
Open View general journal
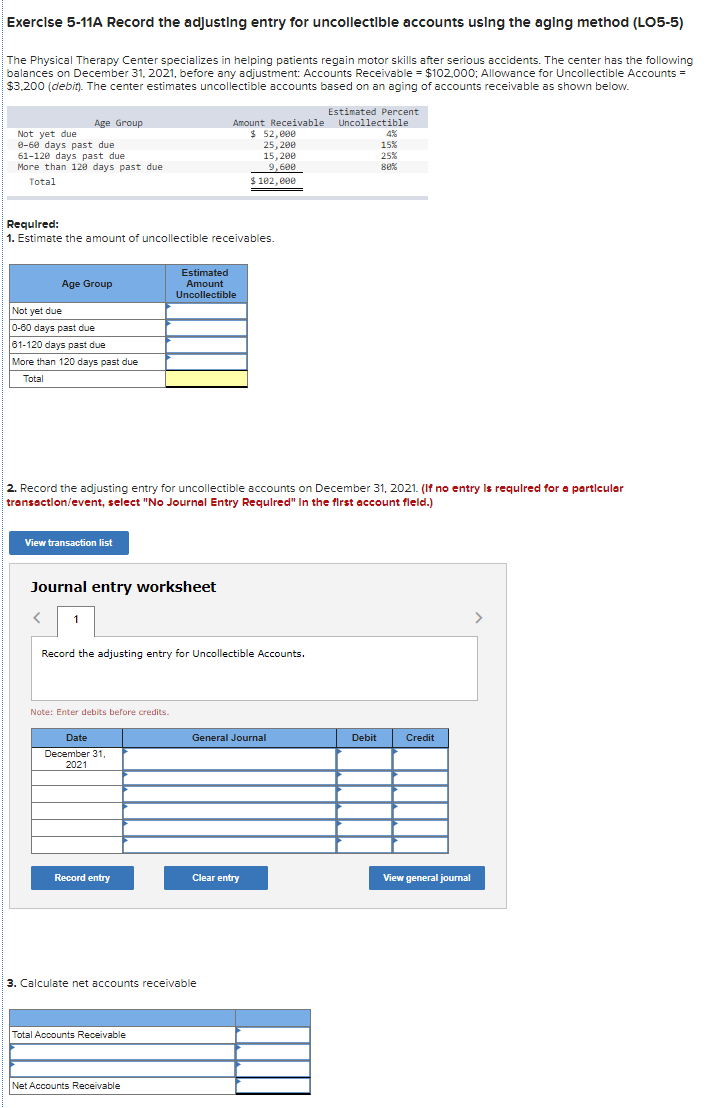(427, 878)
